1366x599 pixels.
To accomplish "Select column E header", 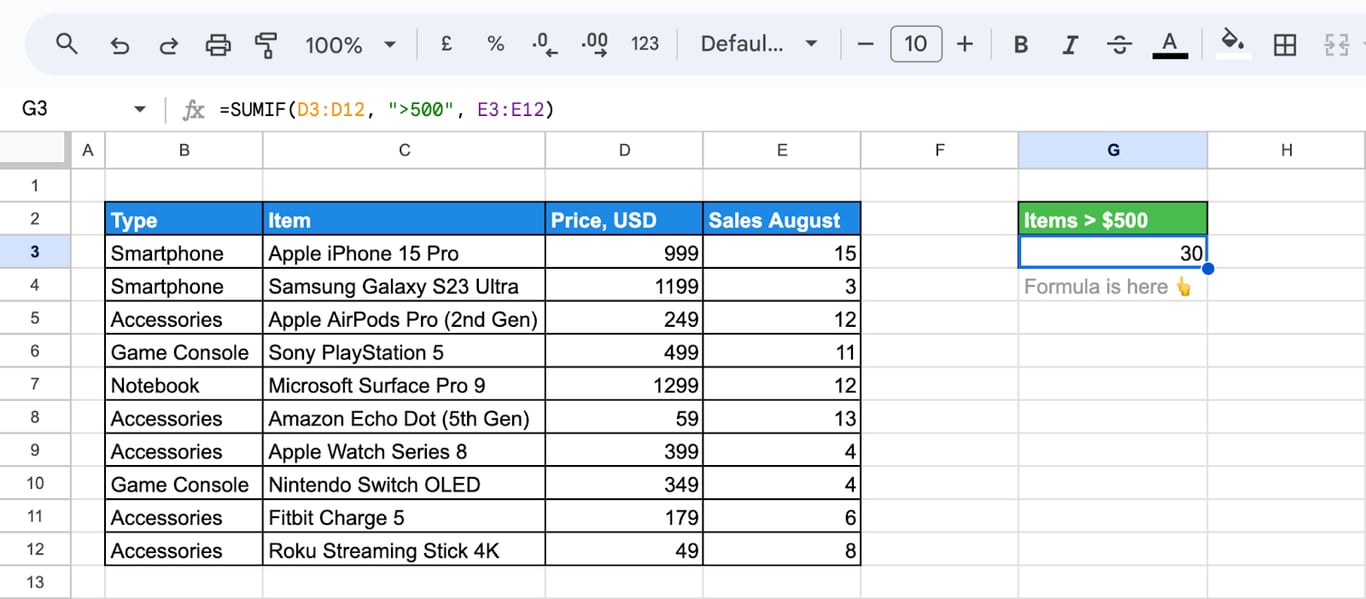I will point(782,150).
